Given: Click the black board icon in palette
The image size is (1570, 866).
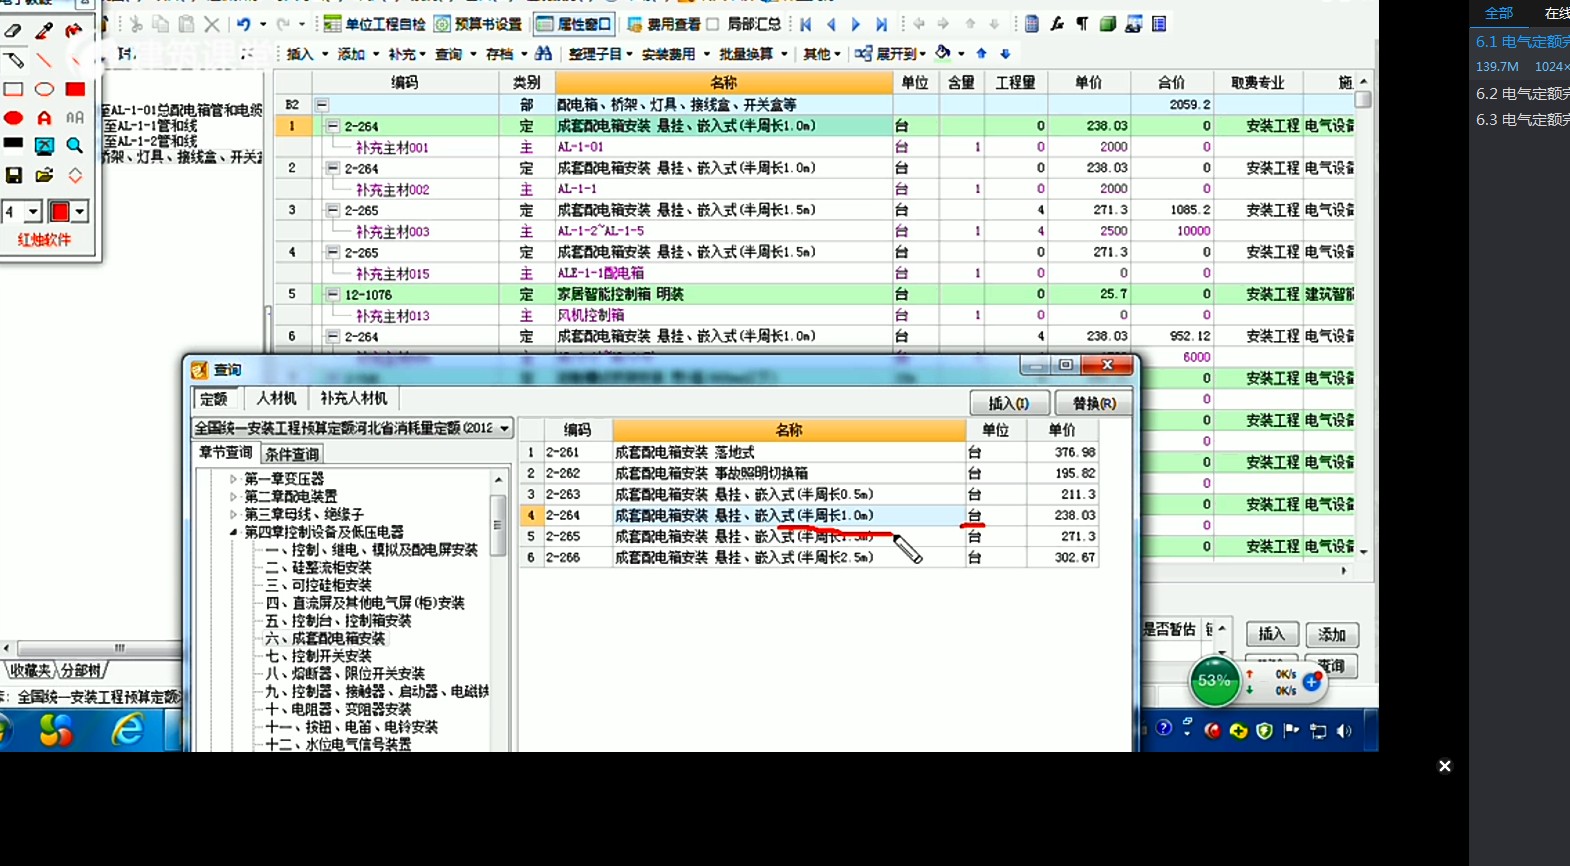Looking at the screenshot, I should [x=14, y=144].
